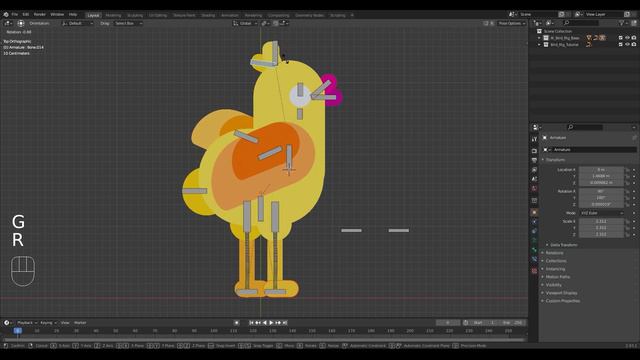Click the Blender logo menu icon

6,14
